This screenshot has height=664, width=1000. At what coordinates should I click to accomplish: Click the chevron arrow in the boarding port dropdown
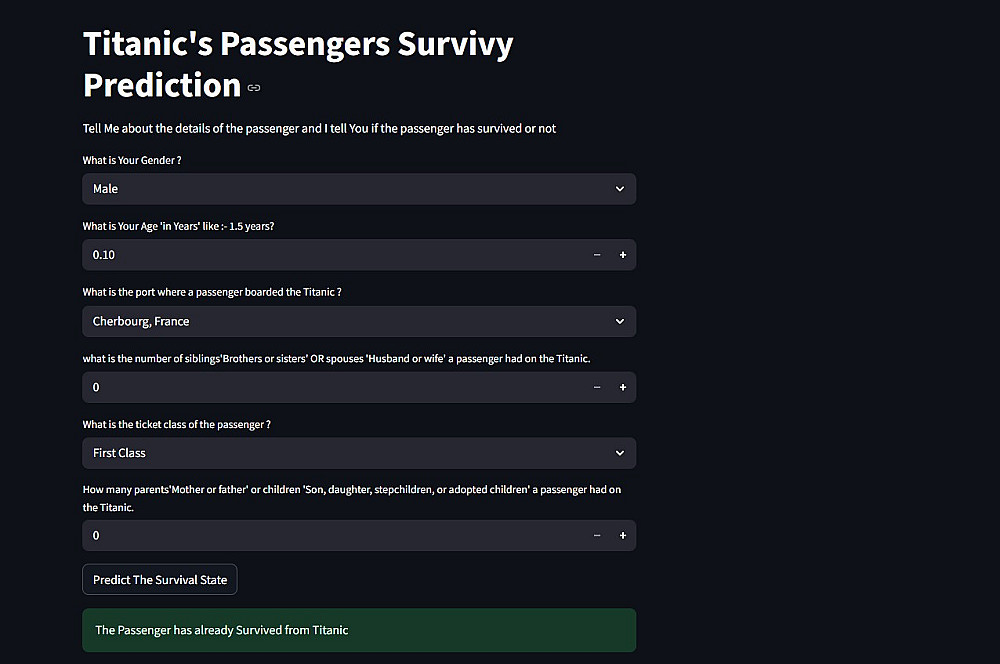click(x=620, y=321)
